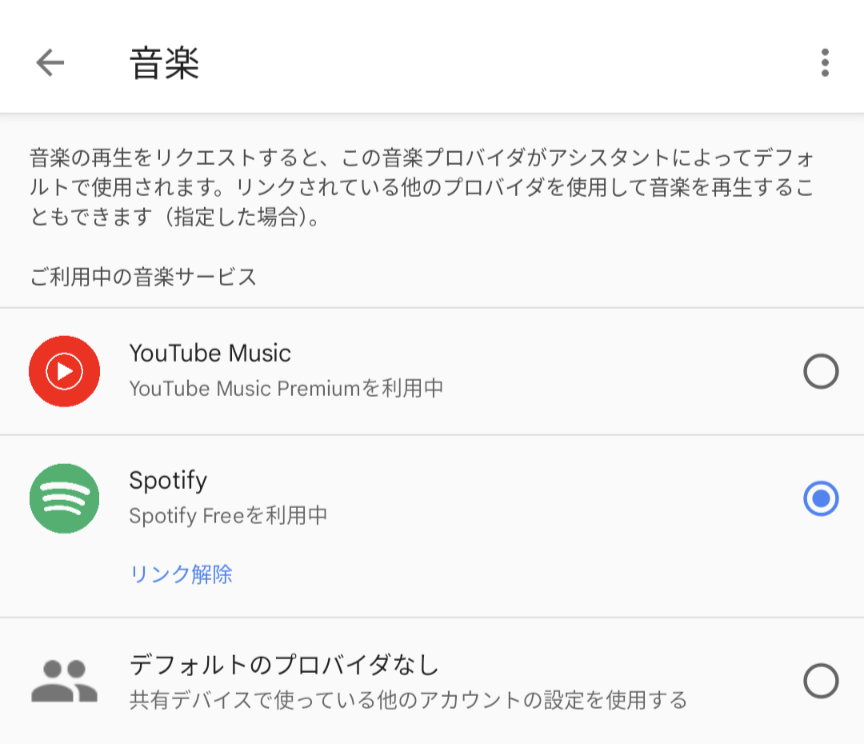
Task: Tap the music provider explanation paragraph
Action: tap(422, 187)
